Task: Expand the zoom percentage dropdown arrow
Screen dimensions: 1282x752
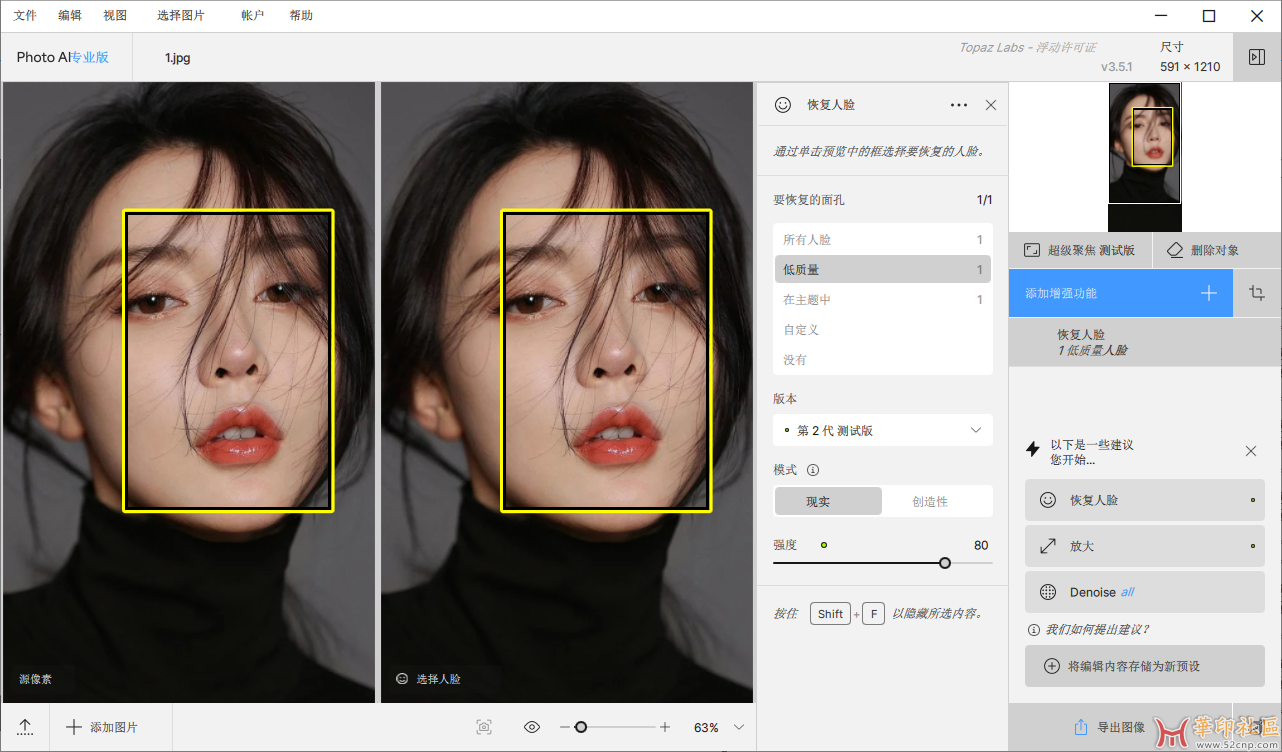Action: [739, 727]
